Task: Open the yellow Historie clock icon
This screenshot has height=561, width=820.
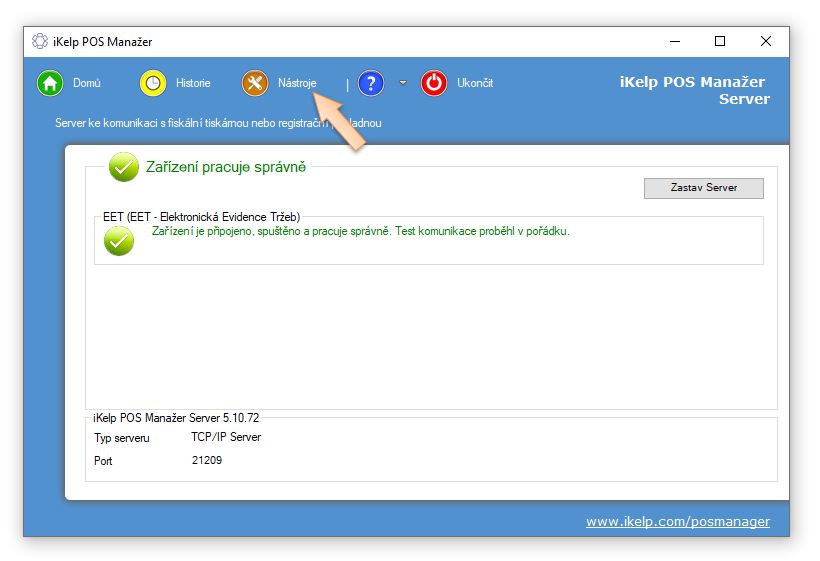Action: 153,83
